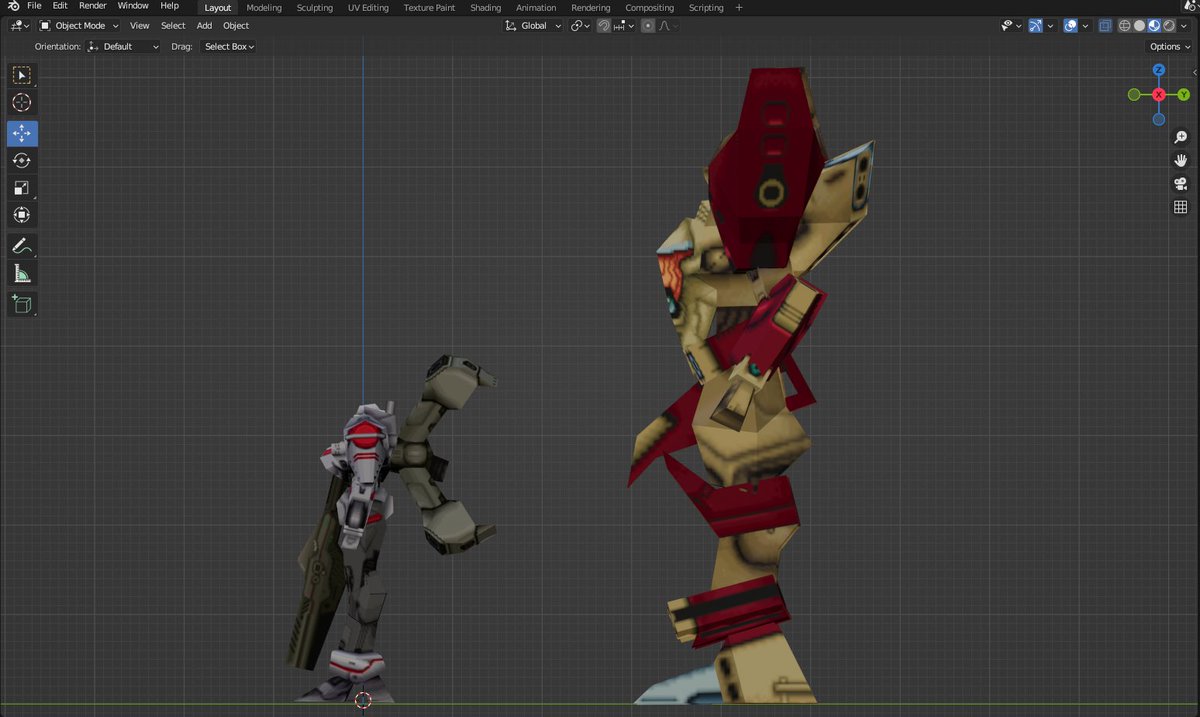Toggle X-ray mode
Screen dimensions: 1200x717
point(1105,26)
